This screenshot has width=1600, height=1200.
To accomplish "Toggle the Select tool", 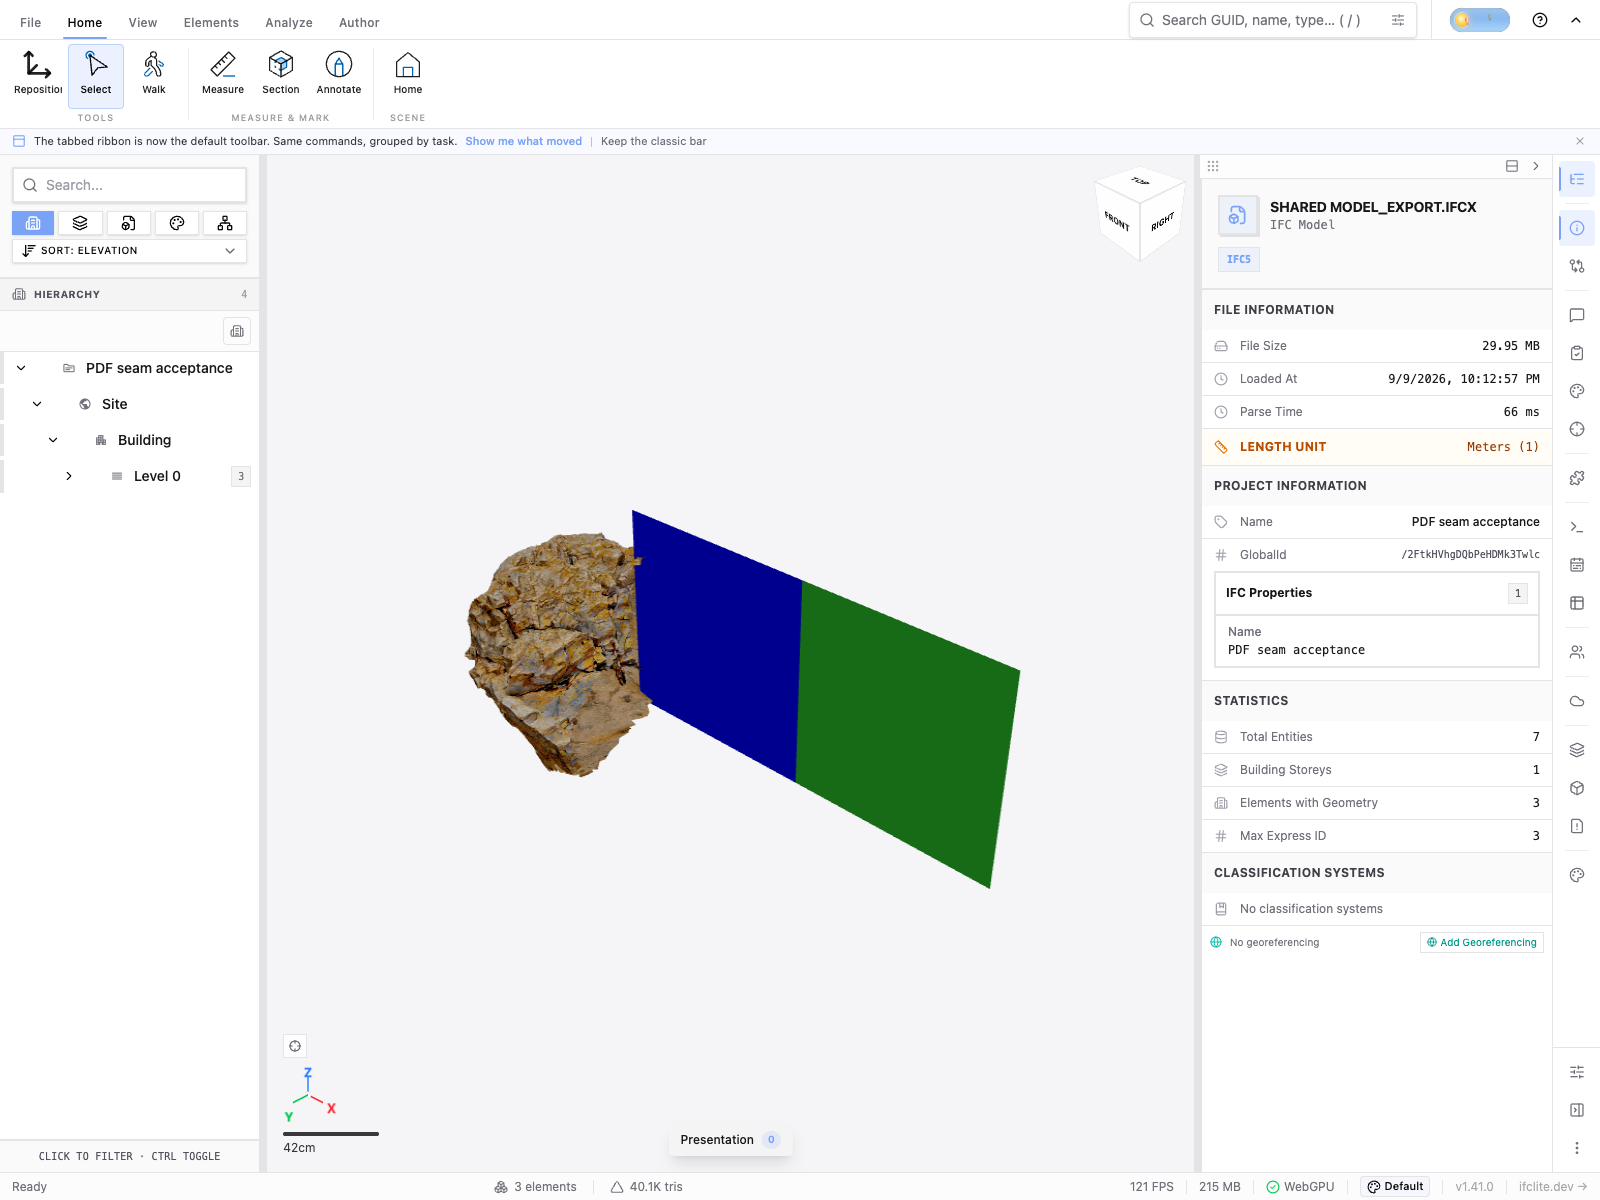I will pyautogui.click(x=96, y=75).
